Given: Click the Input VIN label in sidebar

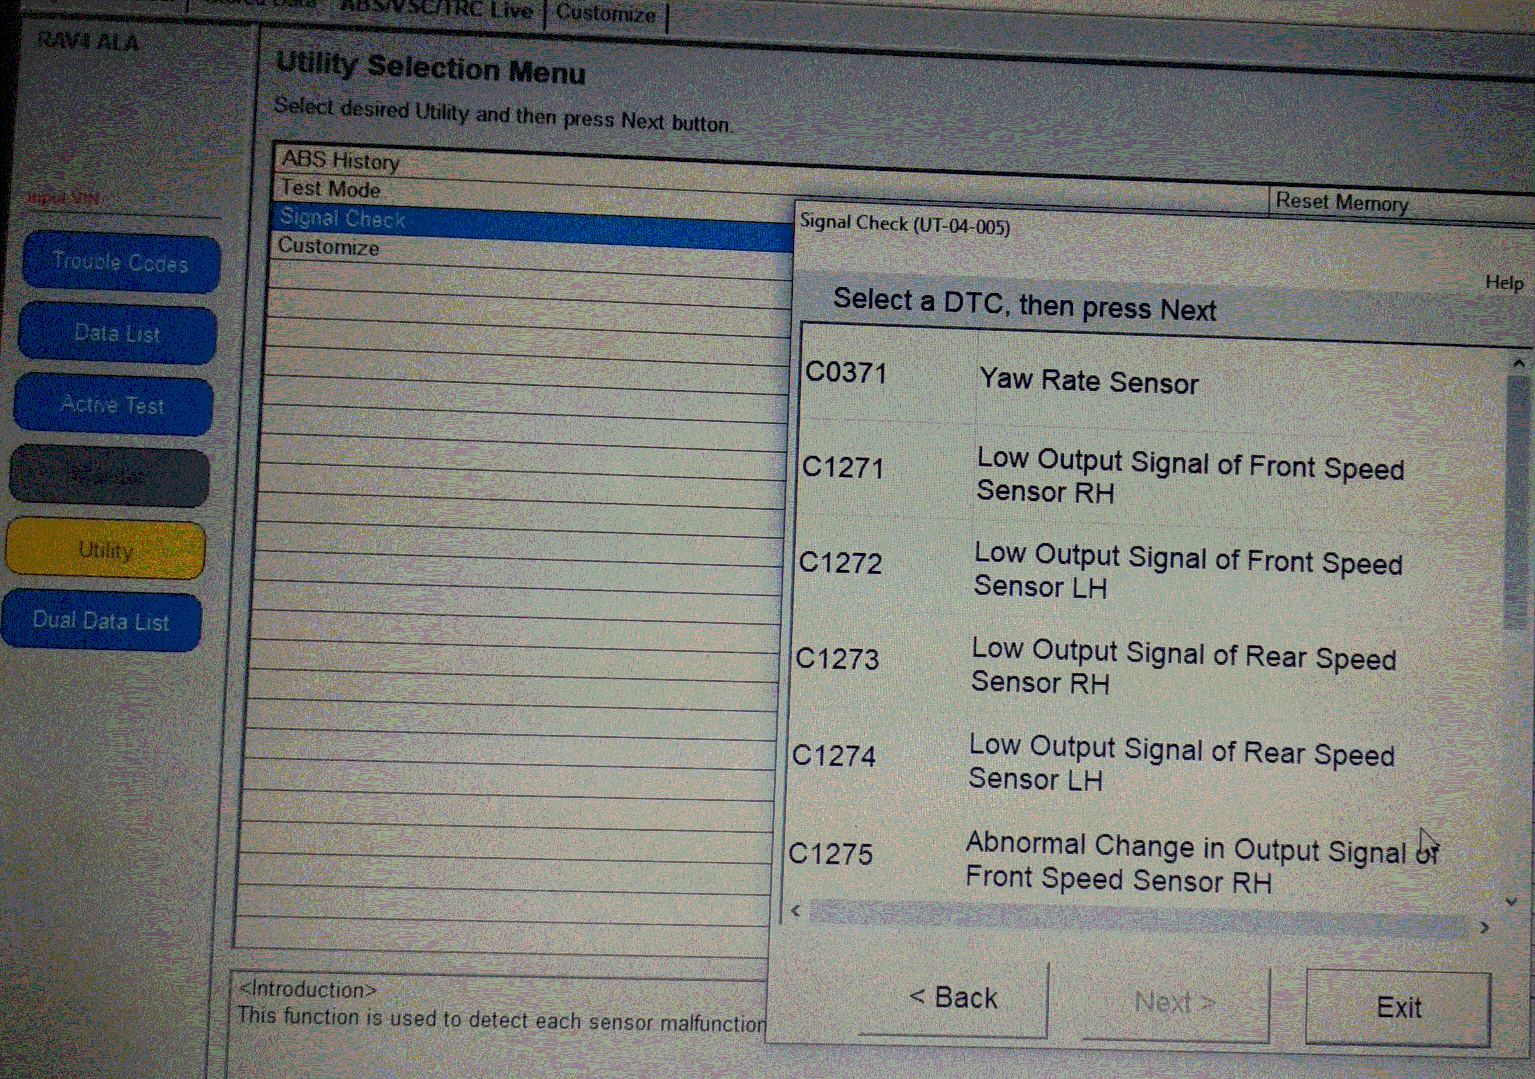Looking at the screenshot, I should pyautogui.click(x=63, y=198).
